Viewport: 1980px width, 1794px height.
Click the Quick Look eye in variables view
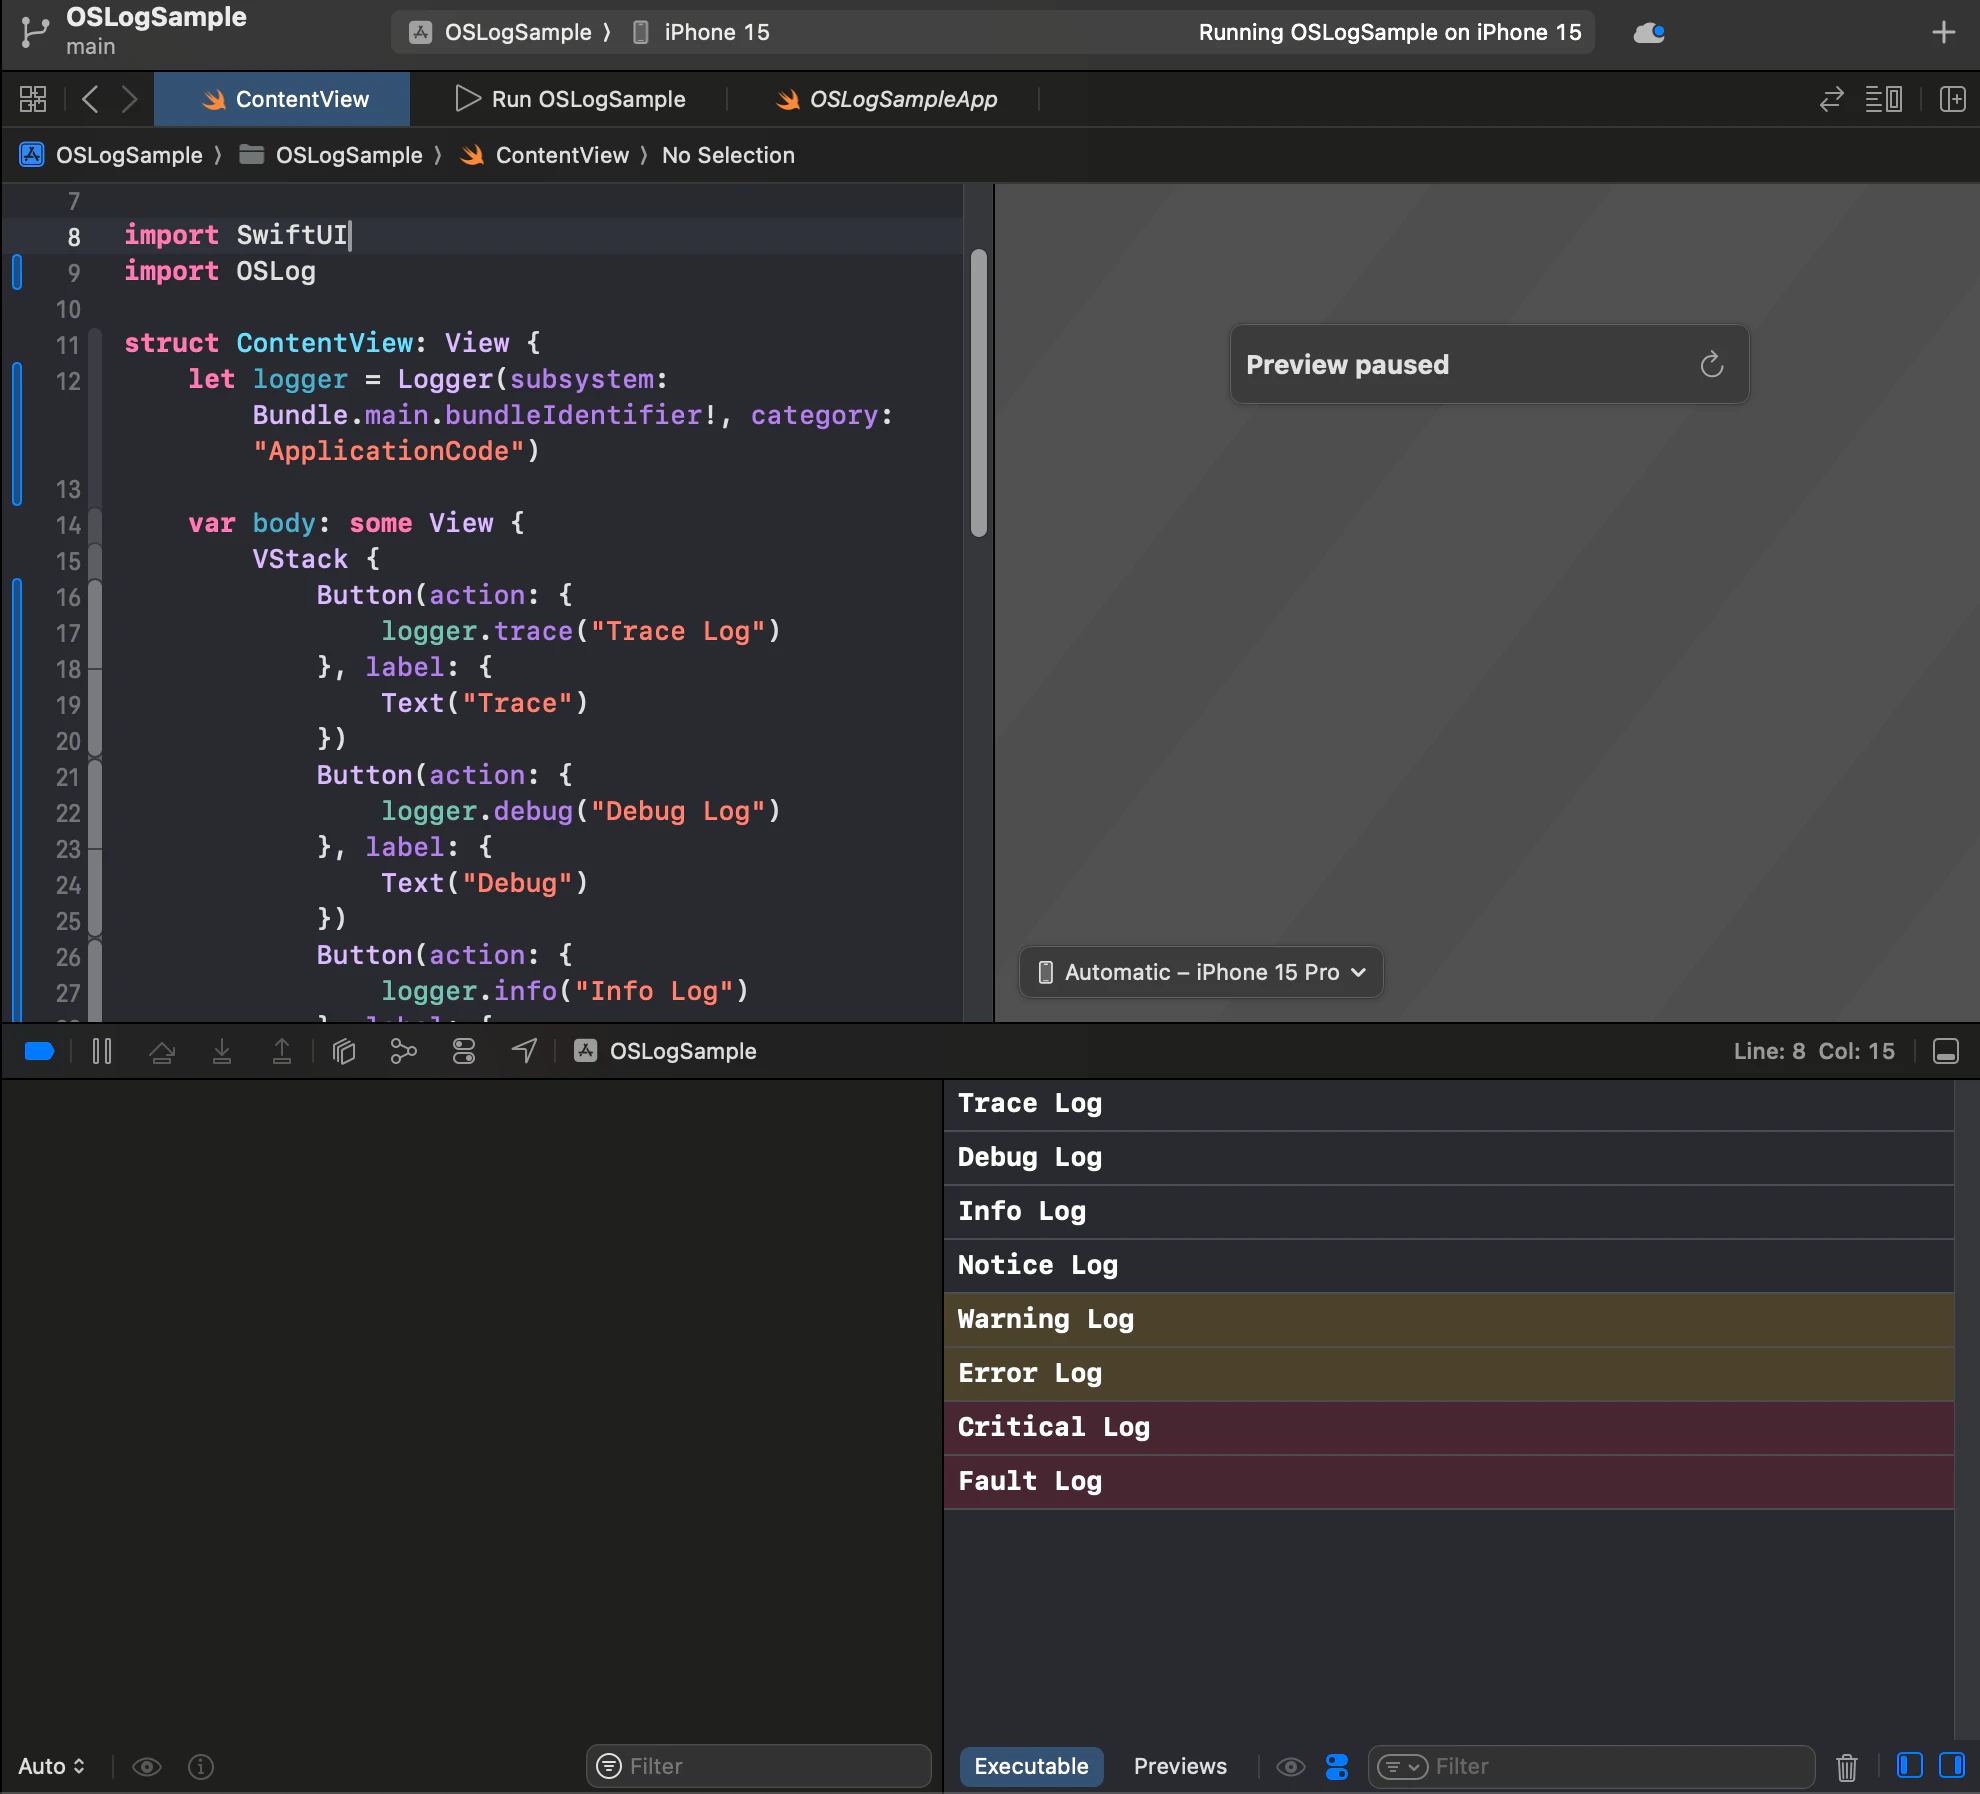click(147, 1767)
